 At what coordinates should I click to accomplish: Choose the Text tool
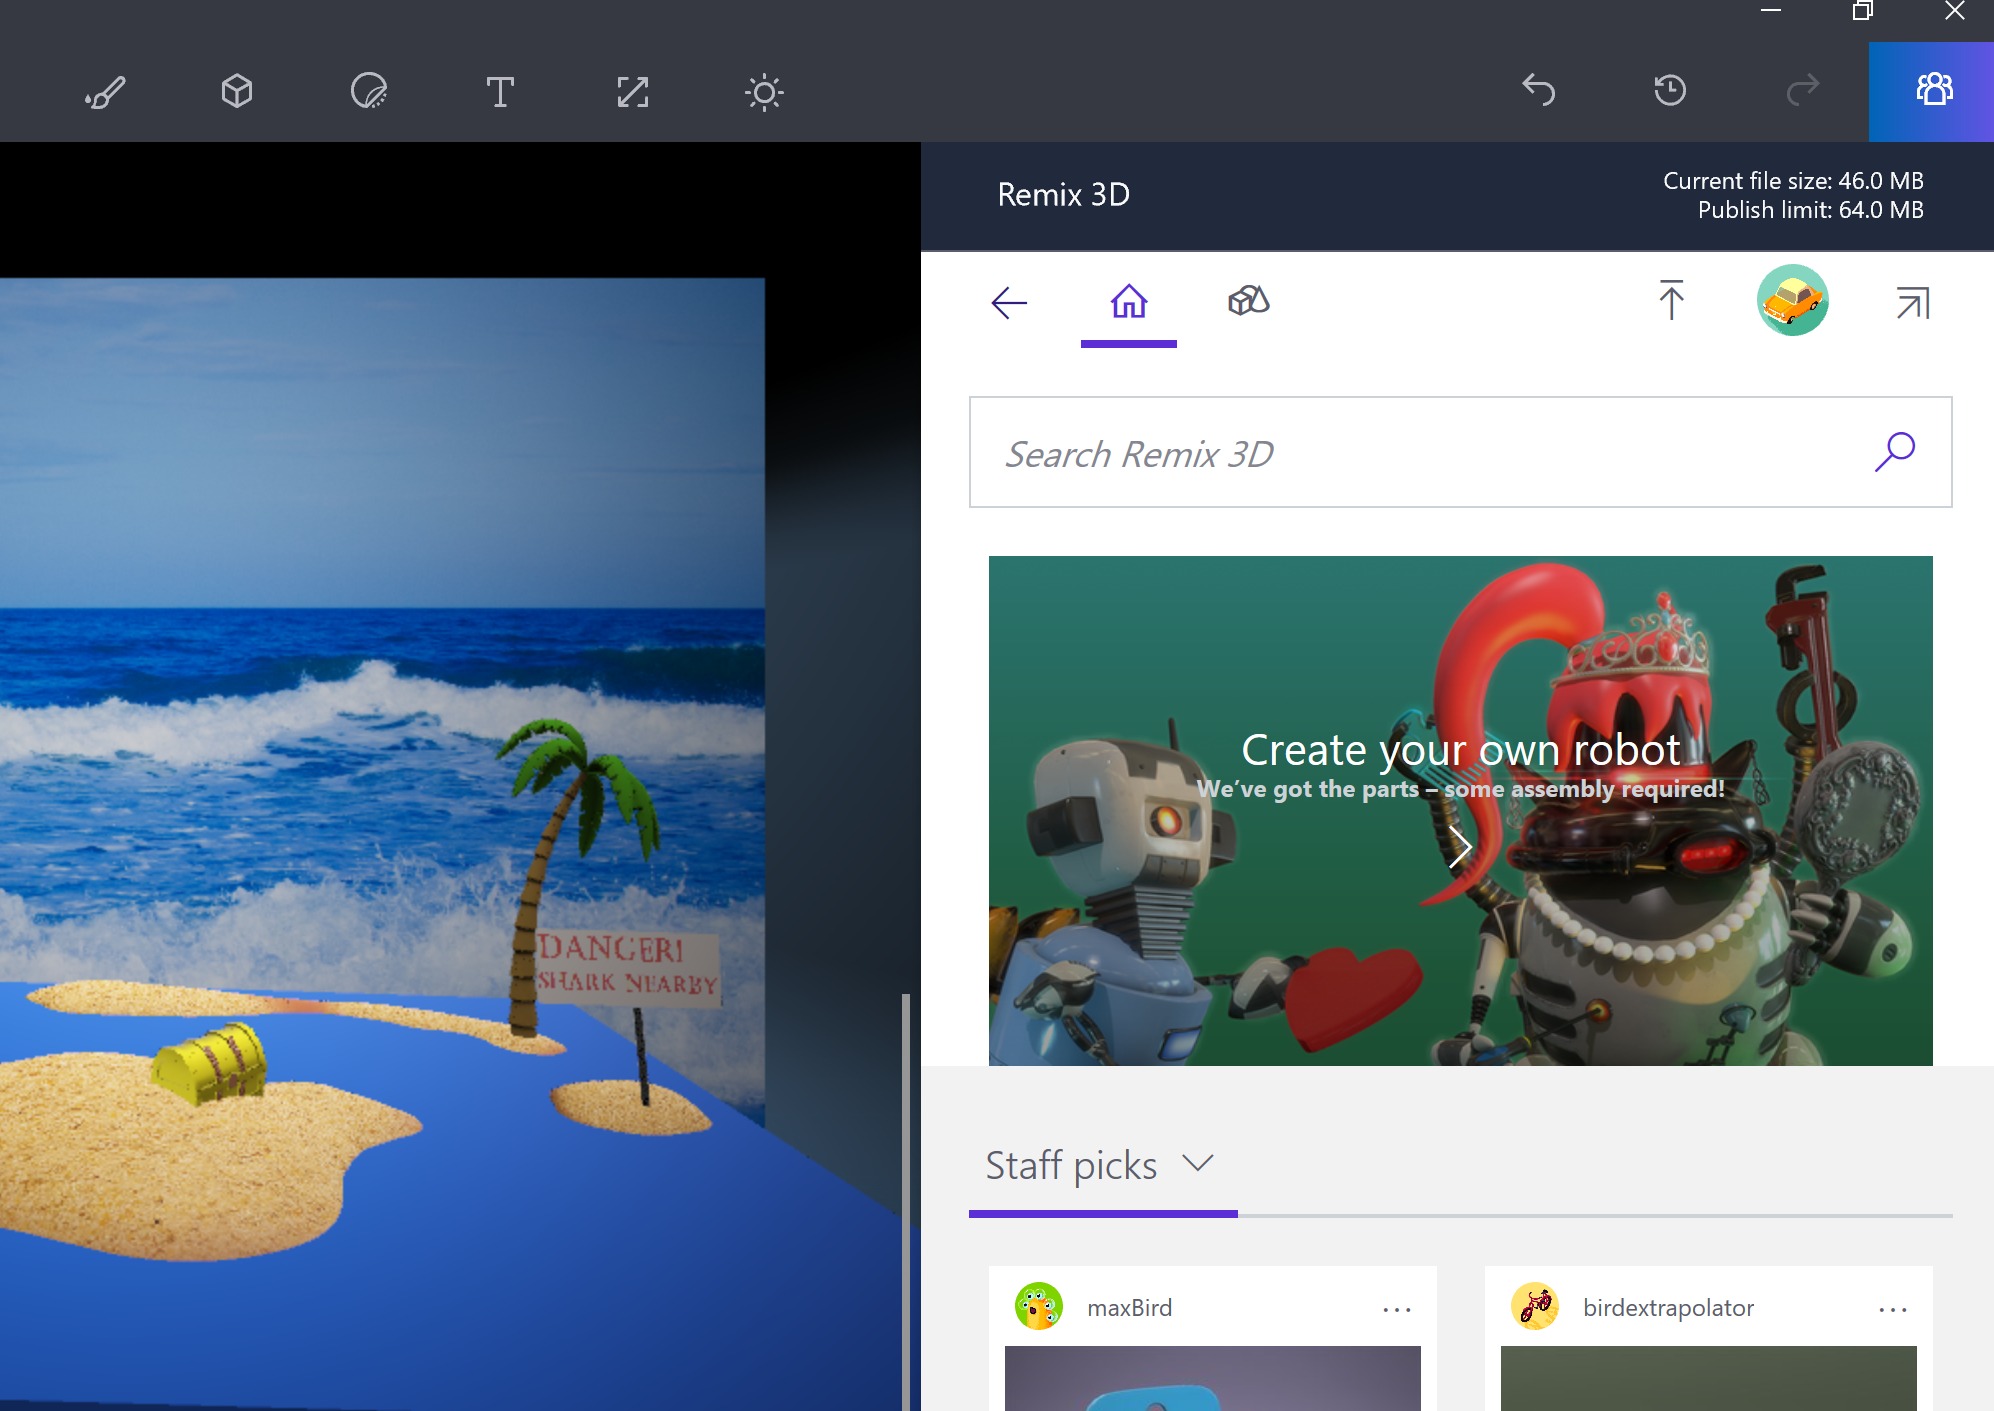pyautogui.click(x=500, y=92)
